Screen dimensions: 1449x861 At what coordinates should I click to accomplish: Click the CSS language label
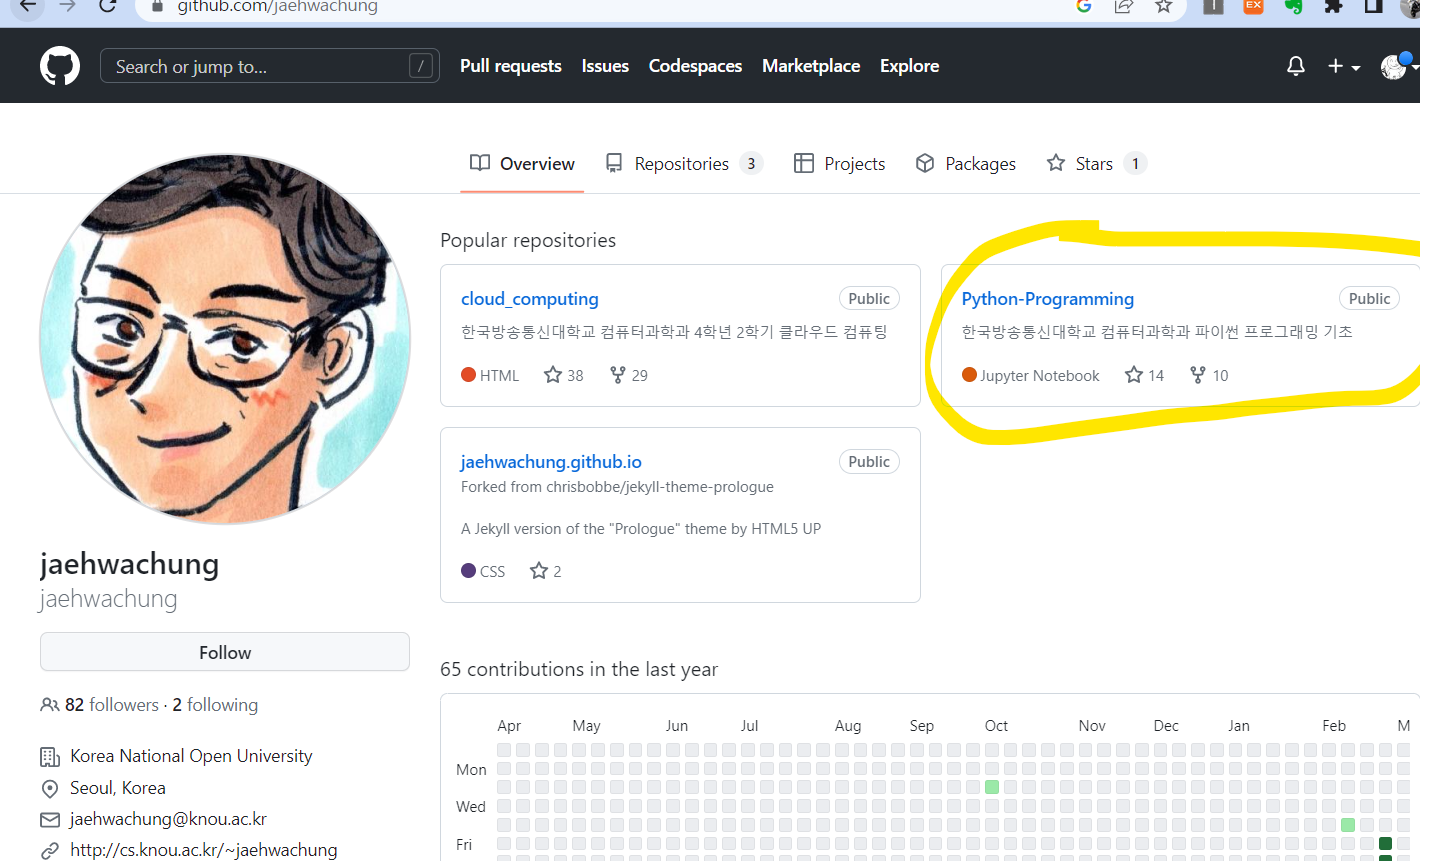(492, 572)
